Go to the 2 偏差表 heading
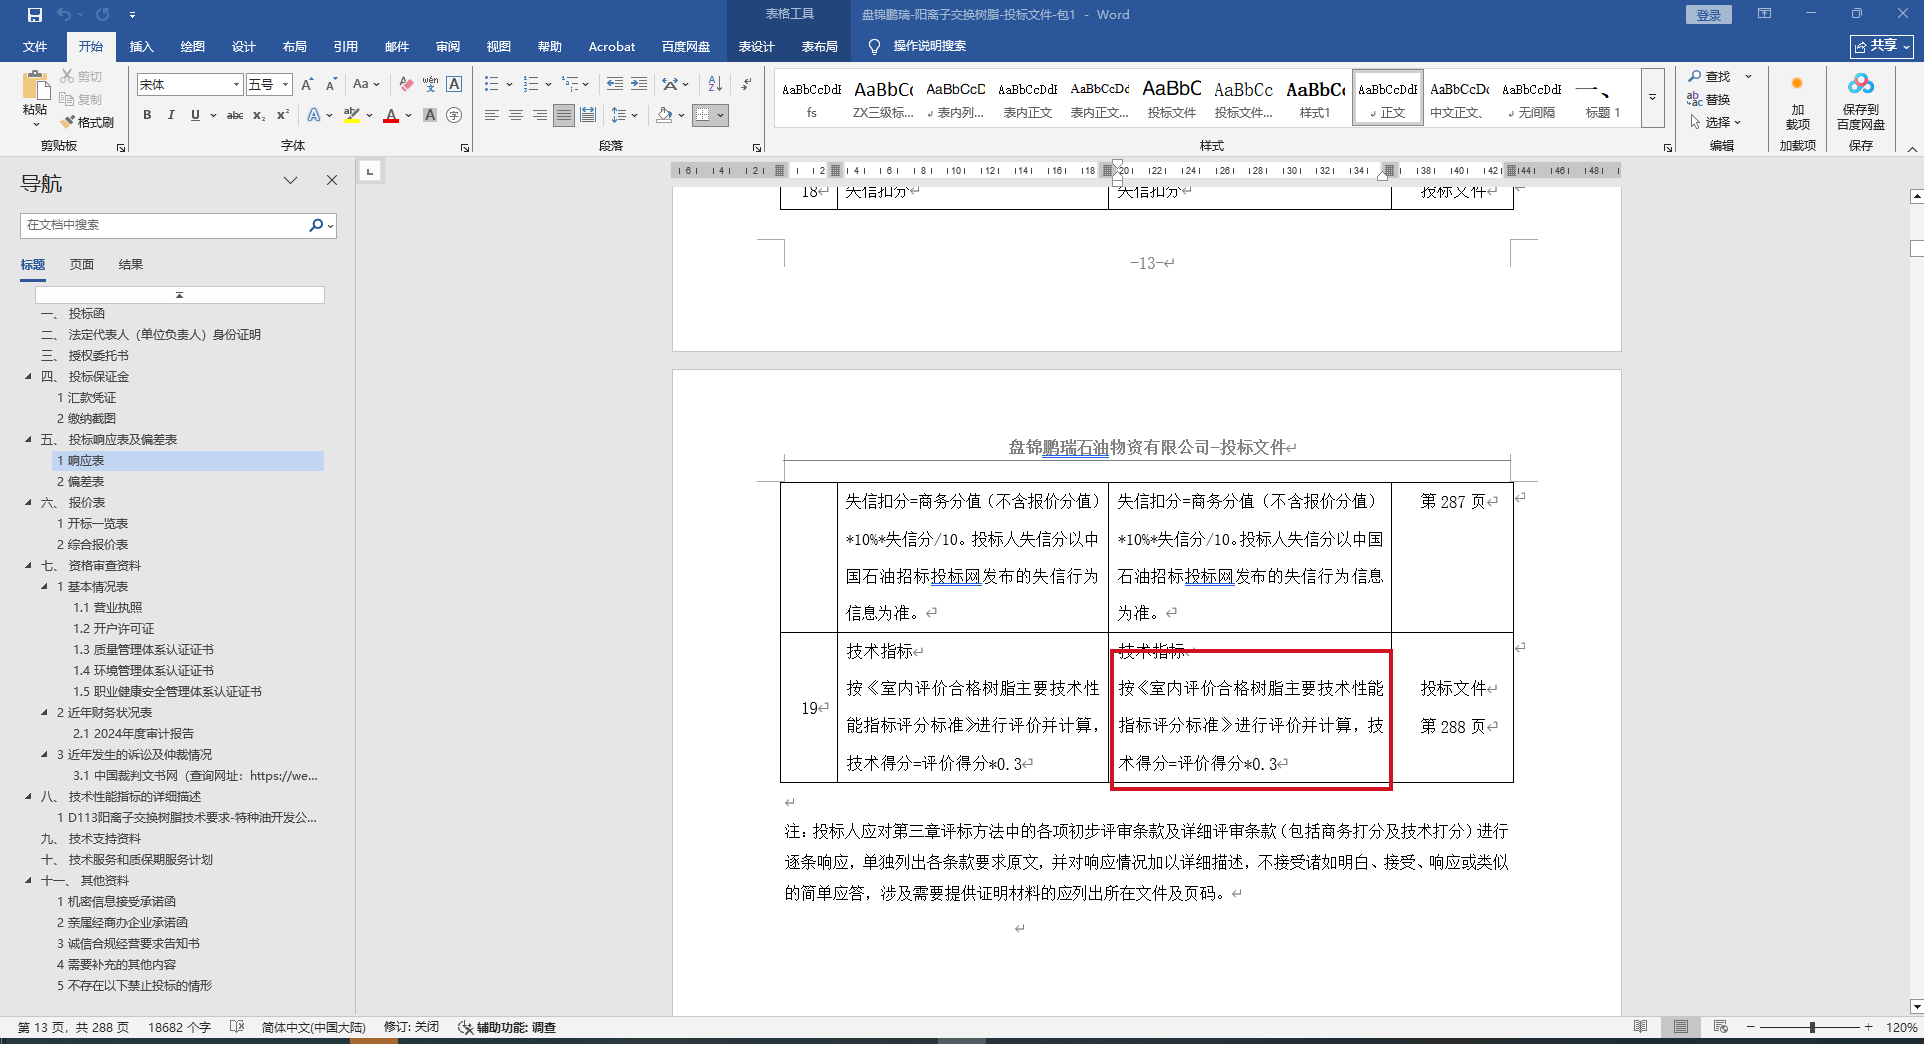This screenshot has width=1924, height=1044. [81, 482]
